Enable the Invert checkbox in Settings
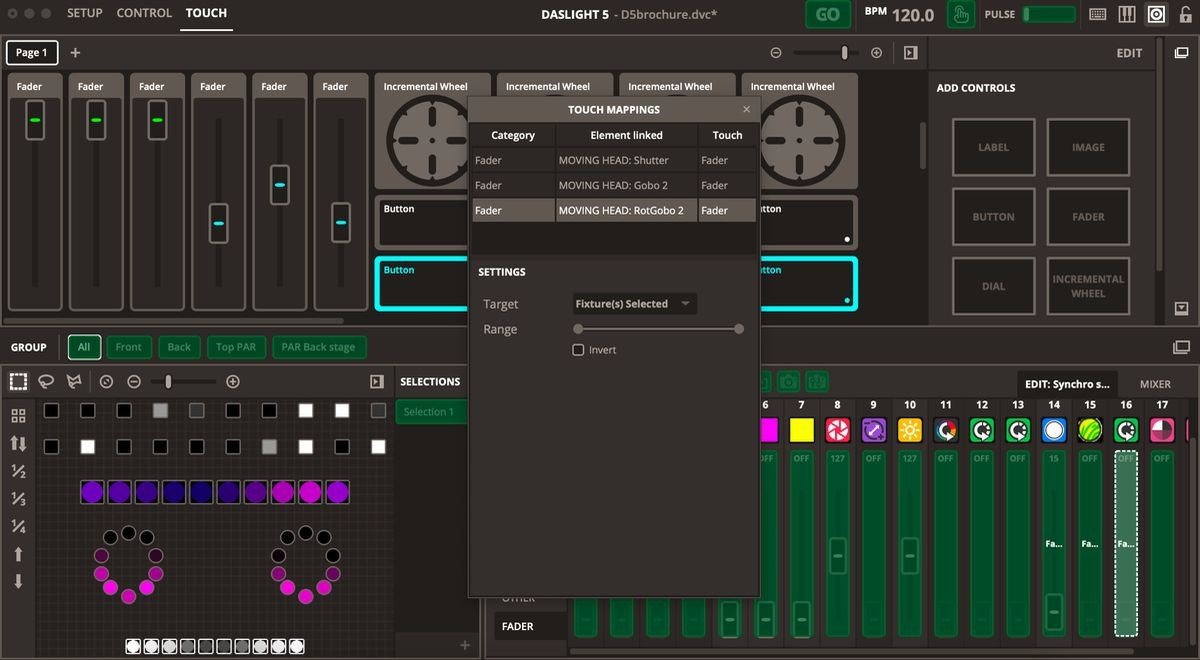 [x=578, y=350]
